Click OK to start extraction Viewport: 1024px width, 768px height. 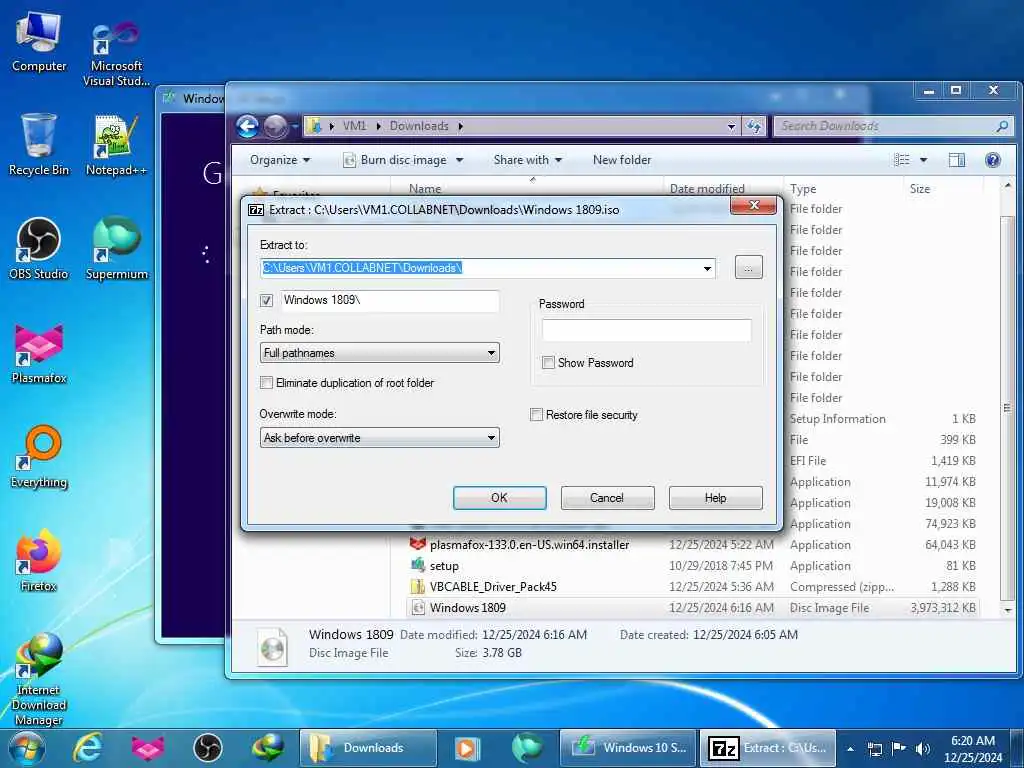pos(500,498)
